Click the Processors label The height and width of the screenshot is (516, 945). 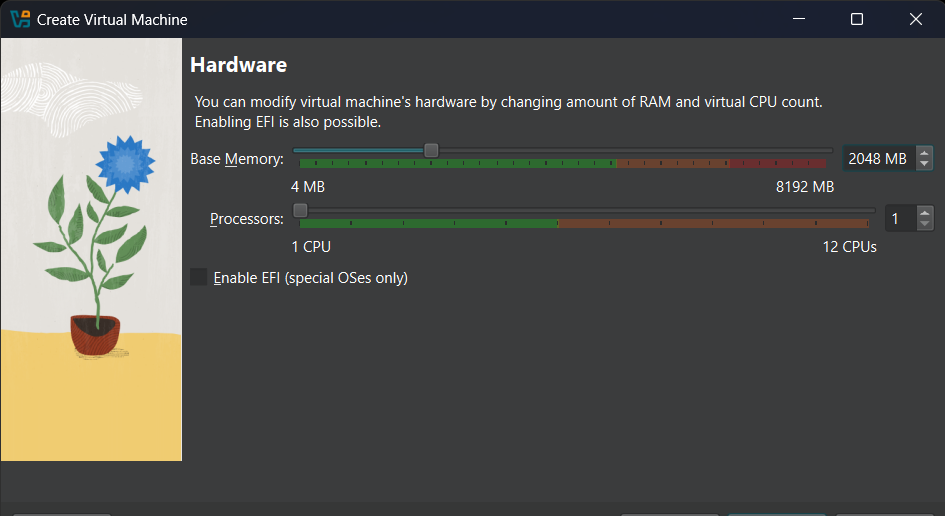[246, 219]
